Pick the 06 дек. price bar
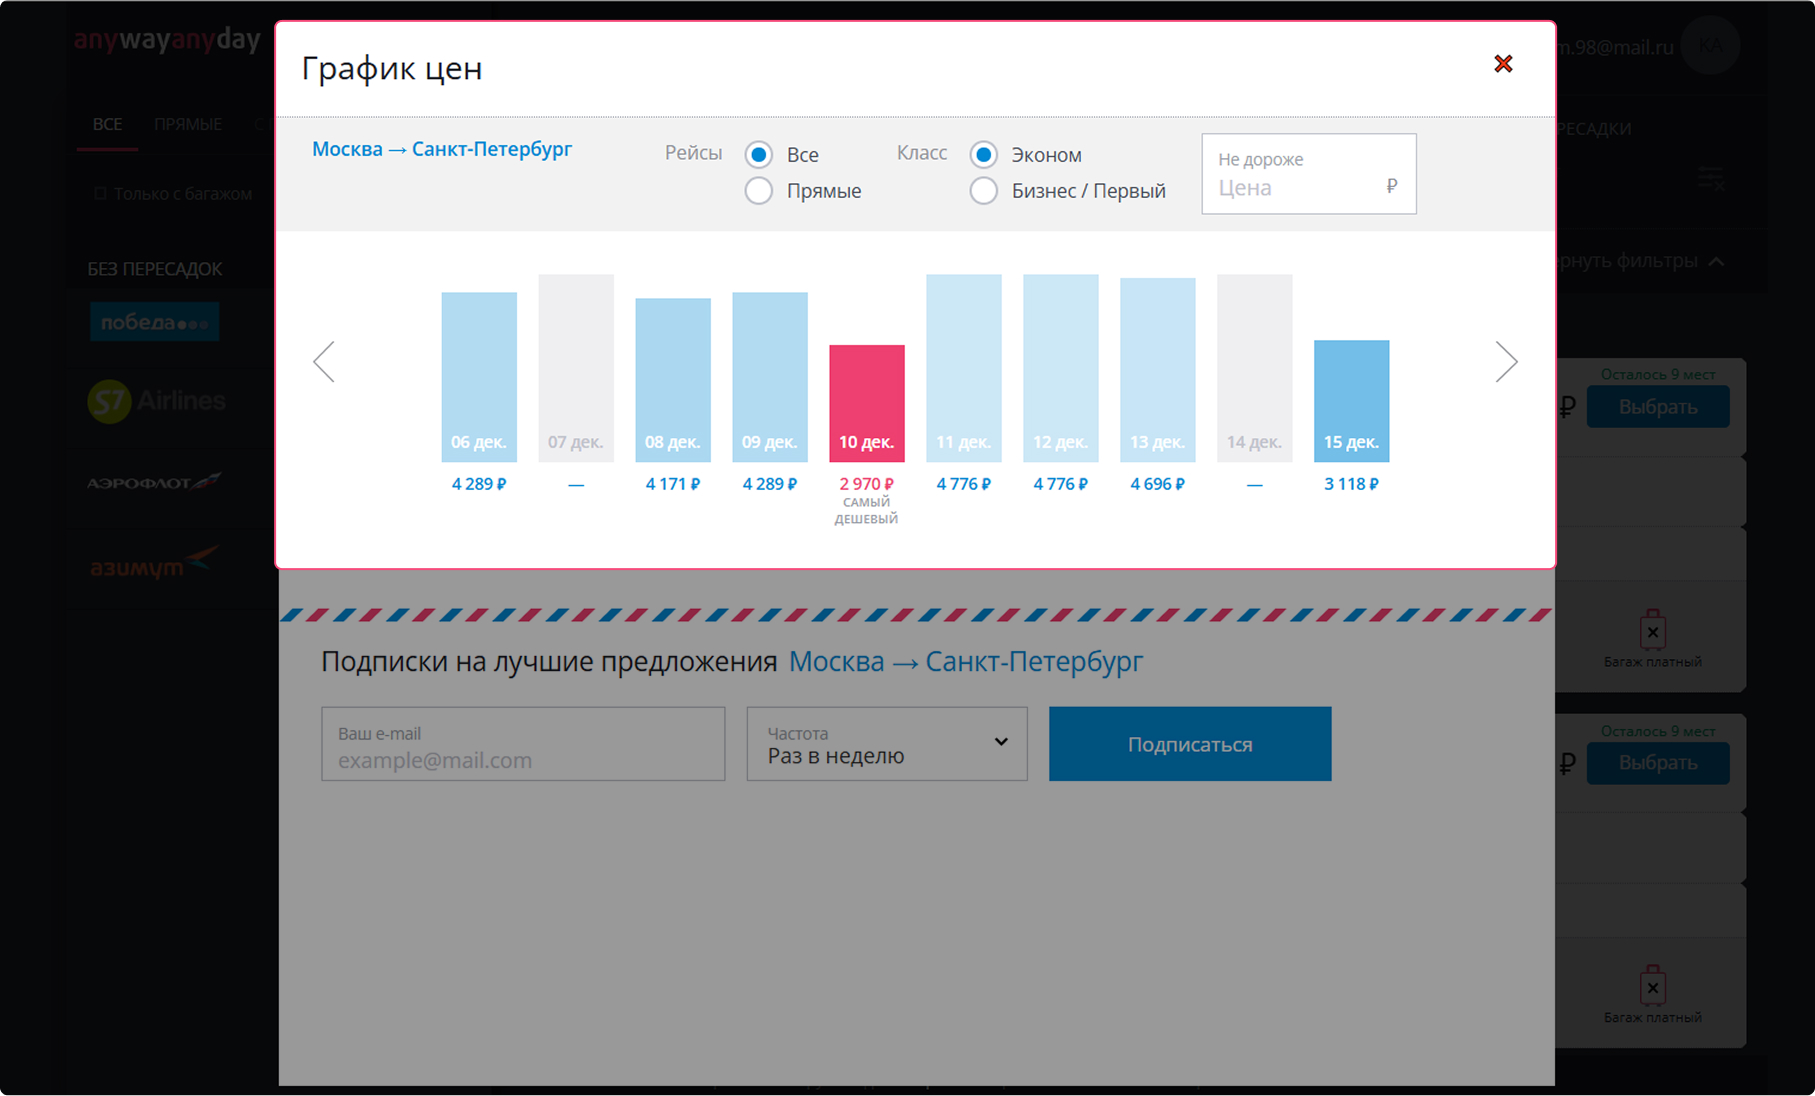 479,378
